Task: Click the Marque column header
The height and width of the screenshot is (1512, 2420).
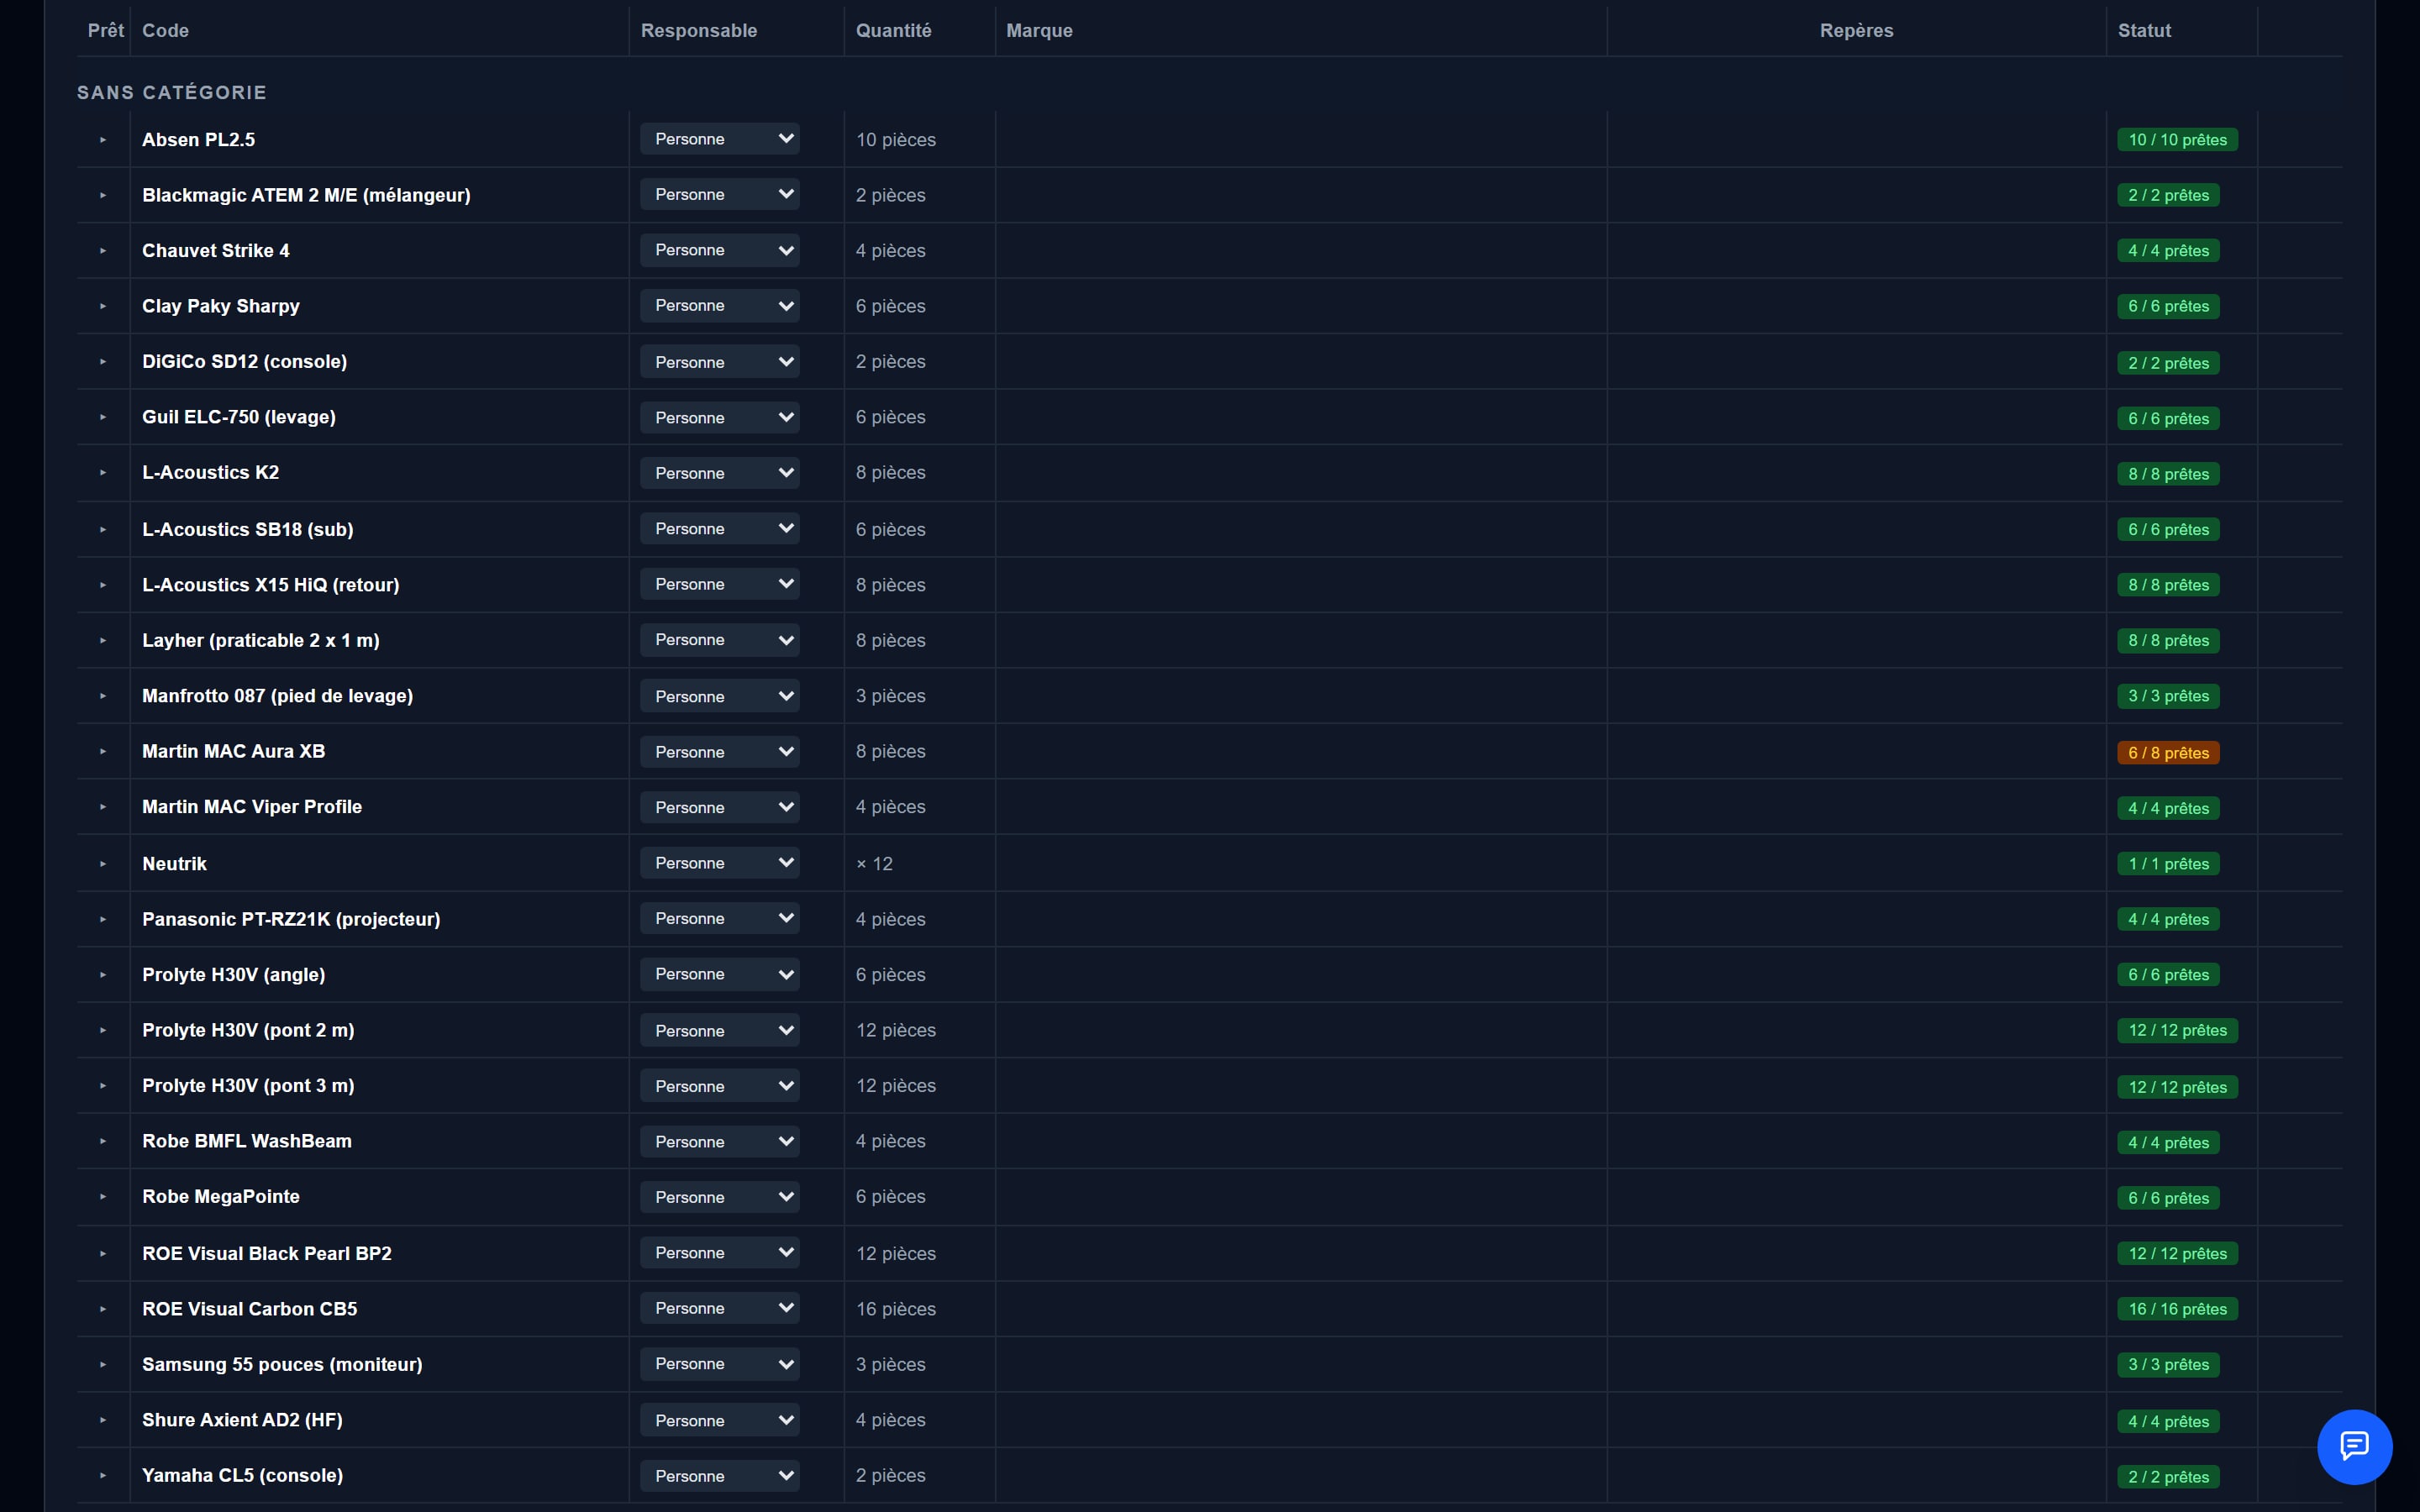Action: pos(1039,31)
